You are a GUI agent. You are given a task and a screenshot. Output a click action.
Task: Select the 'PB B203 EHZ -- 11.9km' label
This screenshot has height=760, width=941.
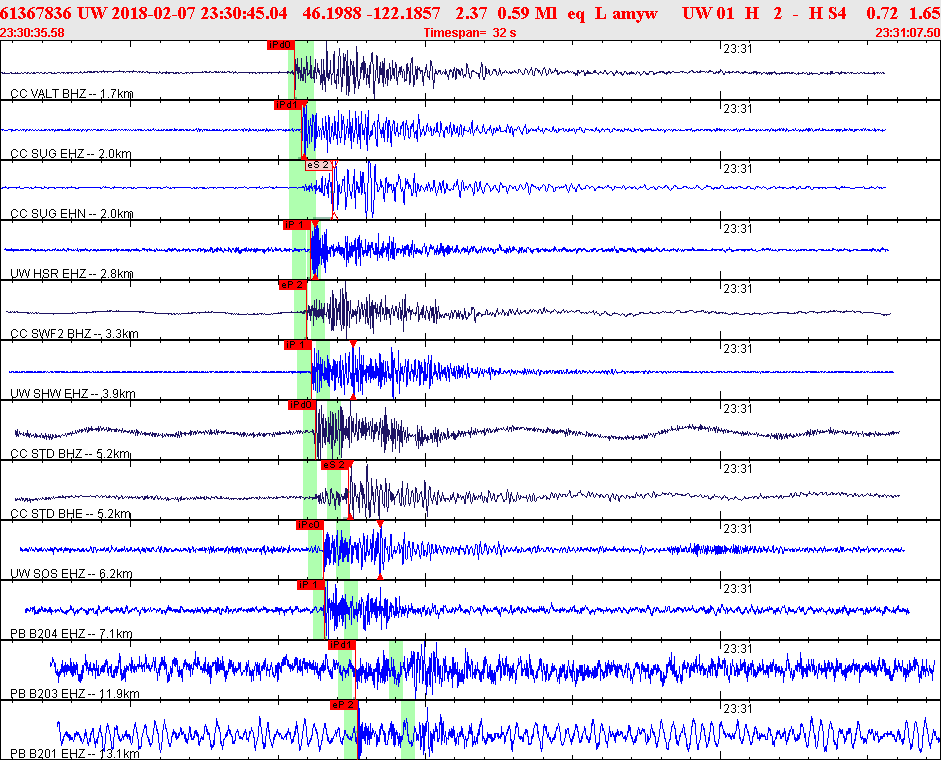75,694
